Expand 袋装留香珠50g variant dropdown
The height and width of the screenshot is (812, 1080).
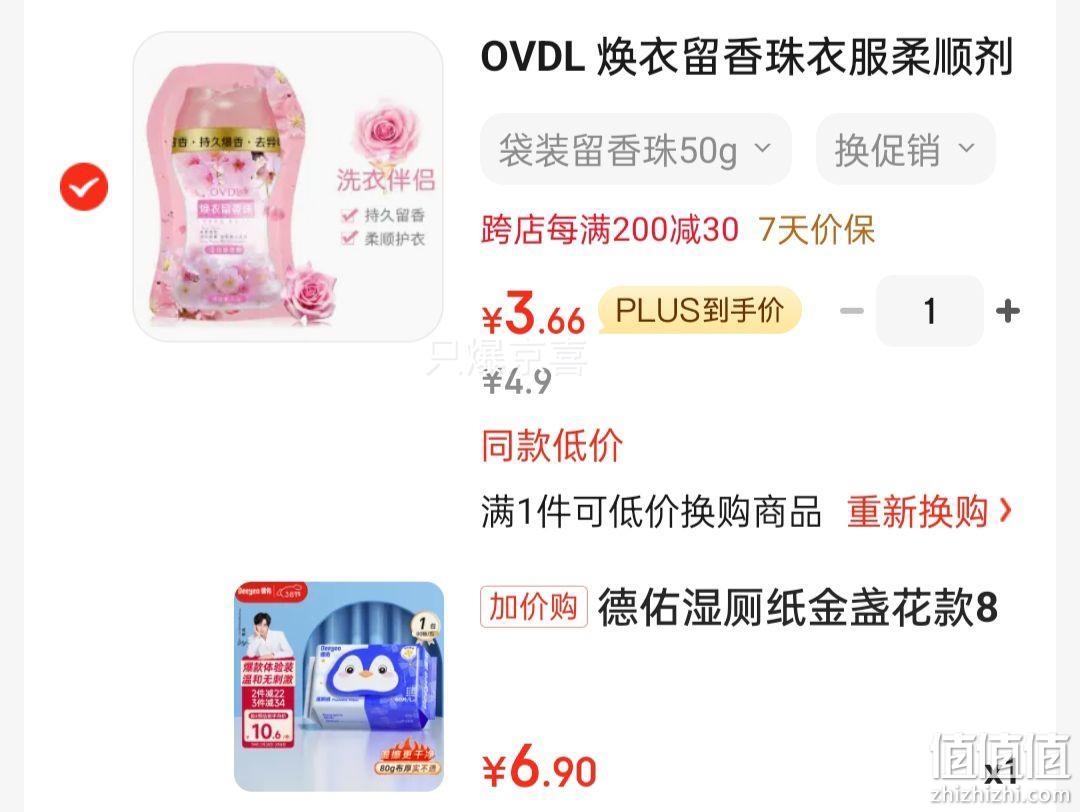click(x=636, y=149)
